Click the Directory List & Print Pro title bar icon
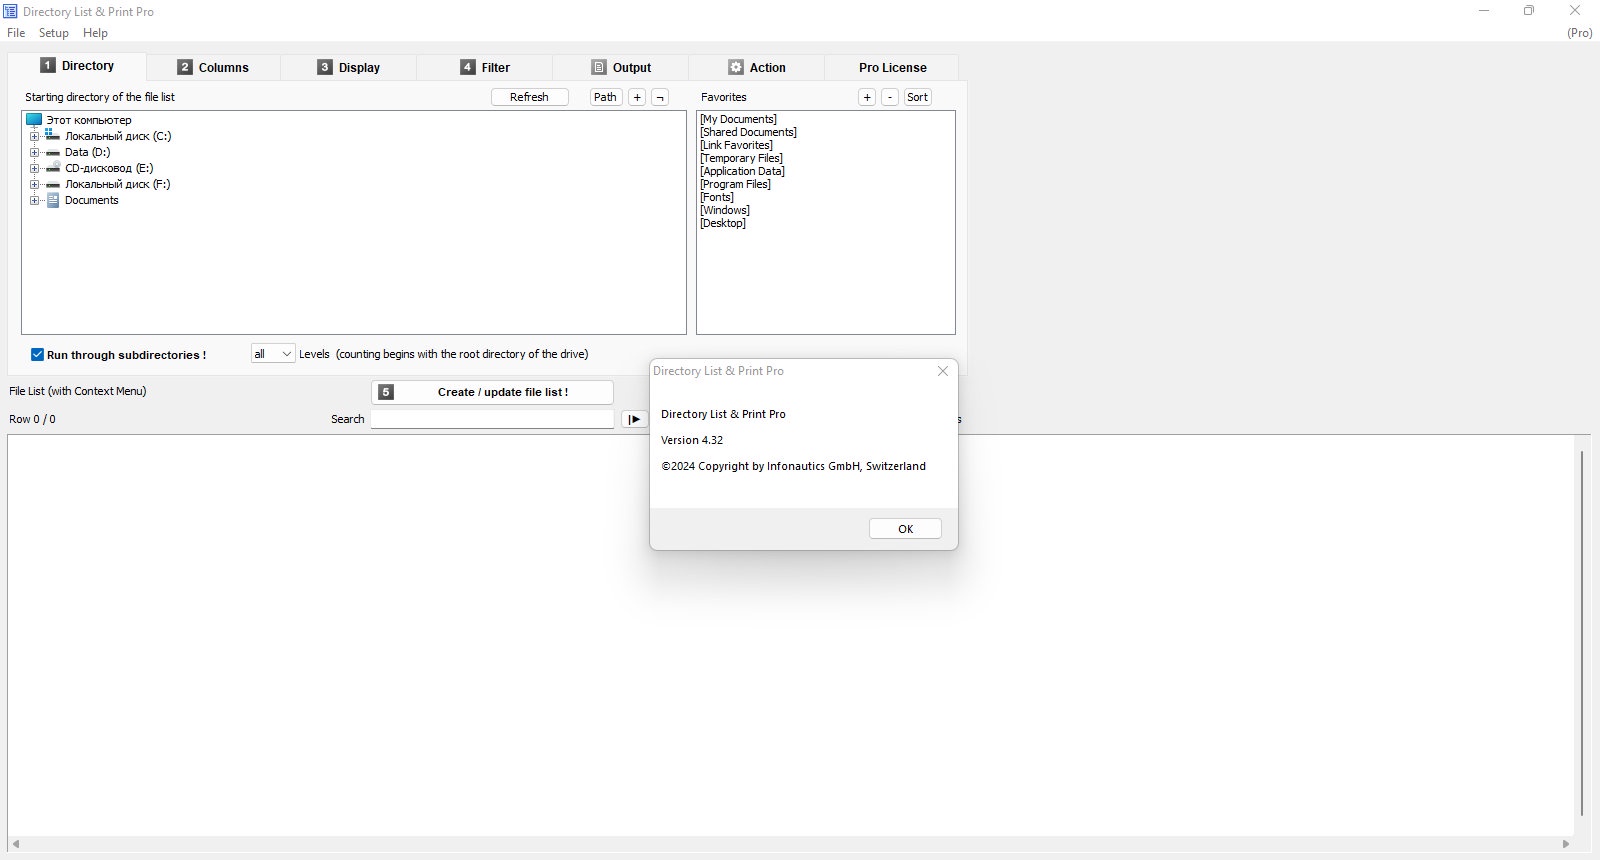1600x860 pixels. click(x=10, y=11)
